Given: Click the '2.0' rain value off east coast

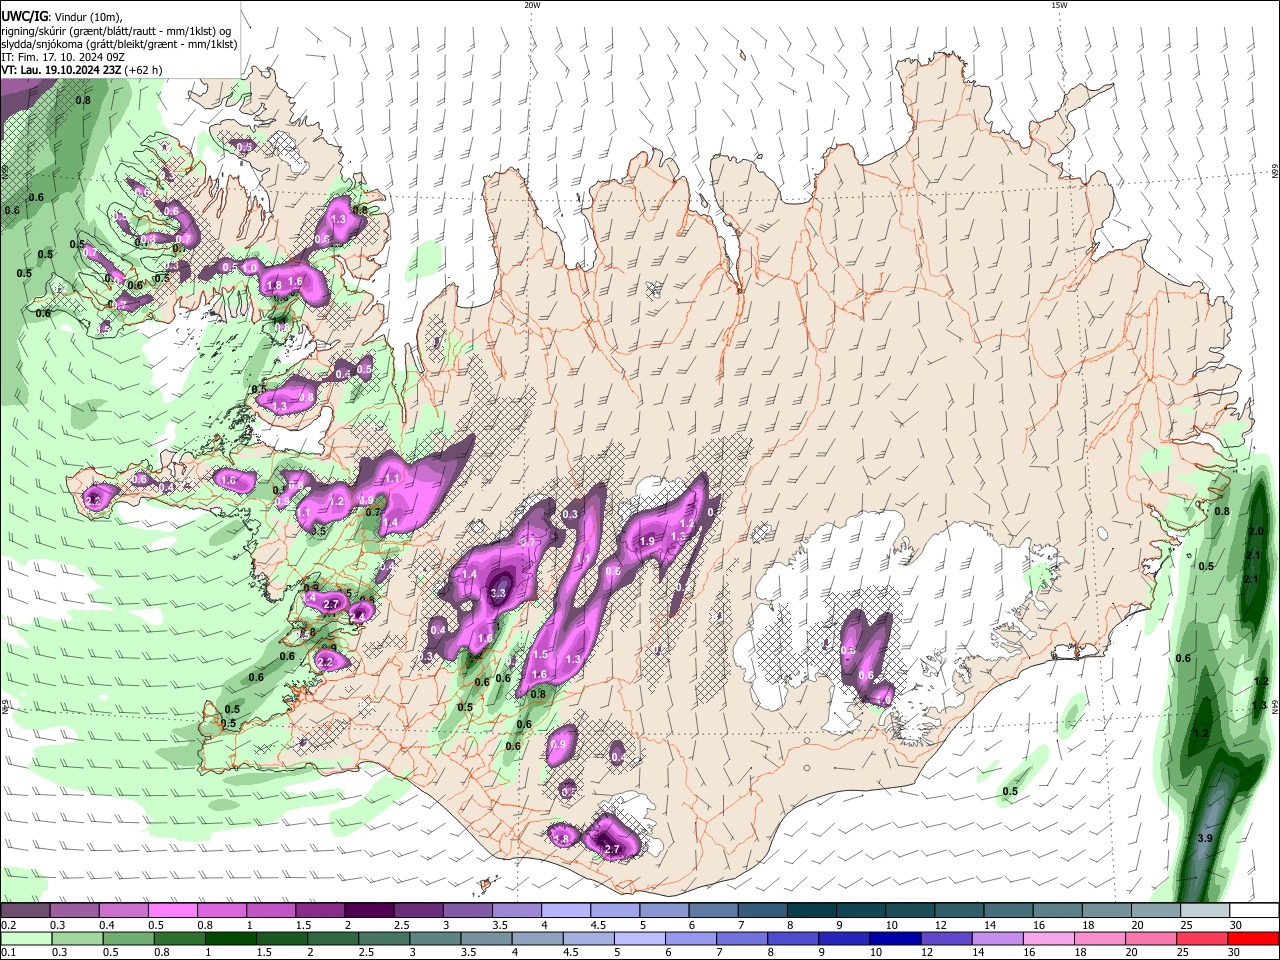Looking at the screenshot, I should pos(1257,531).
